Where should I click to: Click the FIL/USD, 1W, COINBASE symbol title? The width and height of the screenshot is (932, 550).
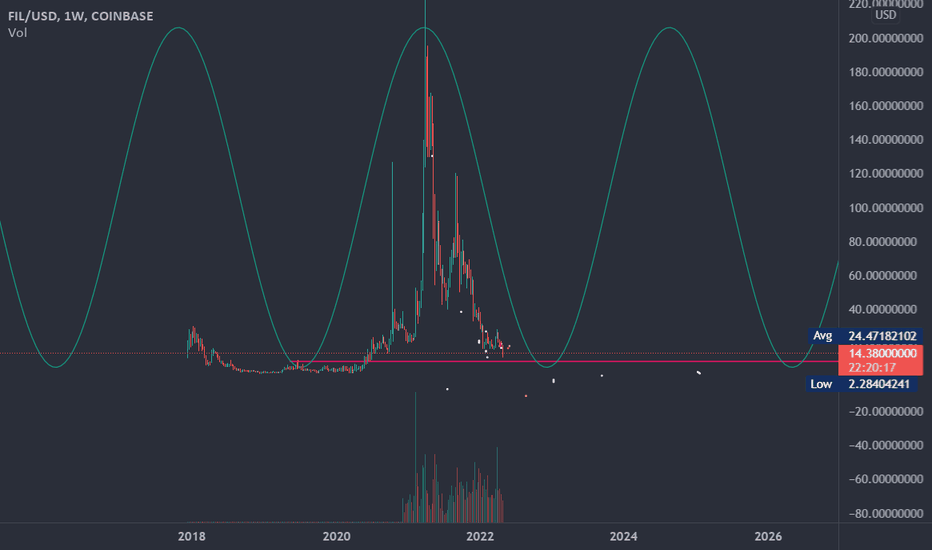(80, 16)
